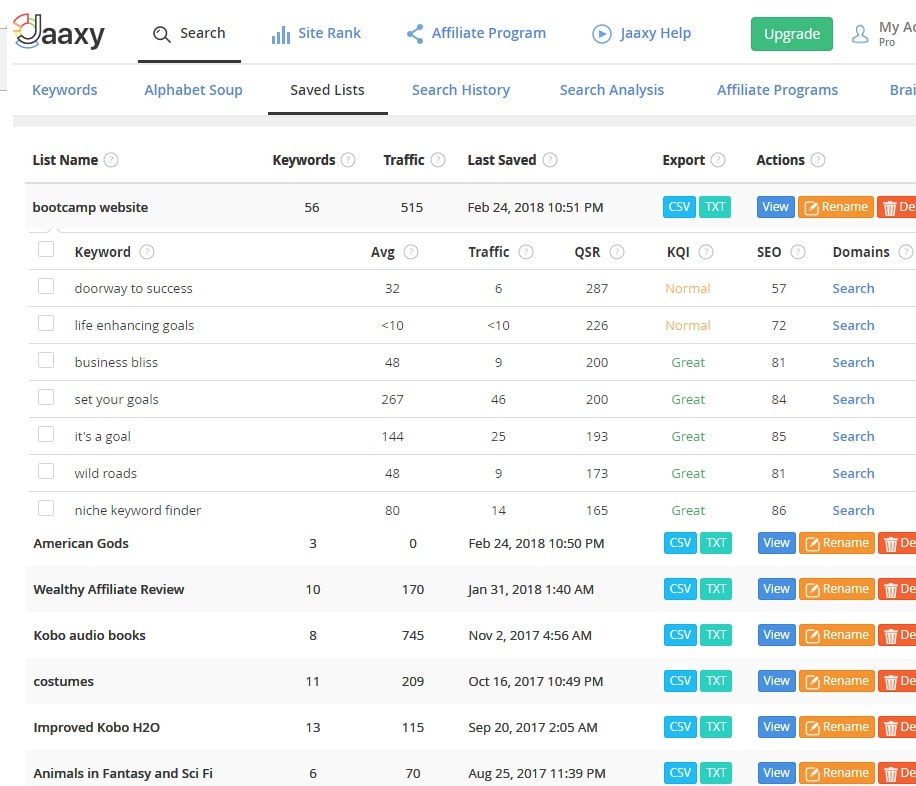
Task: Check the 'life enhancing goals' keyword
Action: point(46,323)
